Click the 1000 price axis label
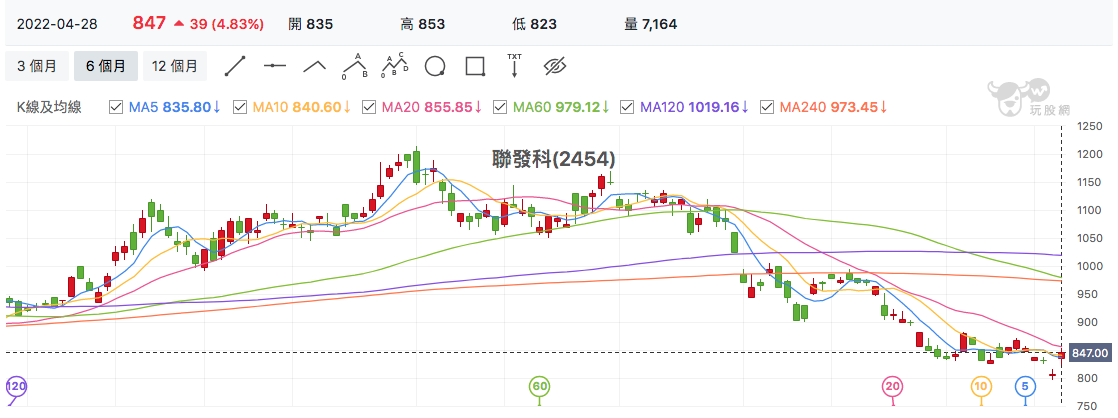The height and width of the screenshot is (418, 1118). click(1089, 266)
